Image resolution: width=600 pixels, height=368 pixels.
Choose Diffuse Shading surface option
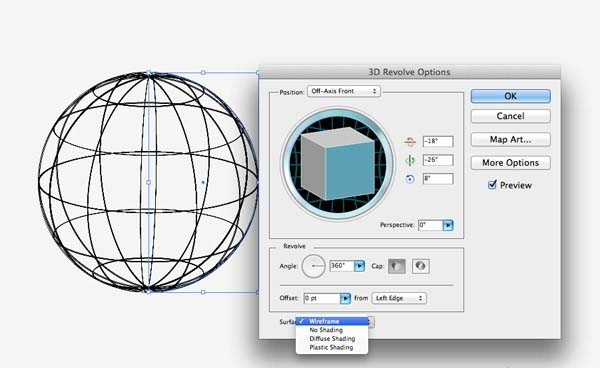332,339
